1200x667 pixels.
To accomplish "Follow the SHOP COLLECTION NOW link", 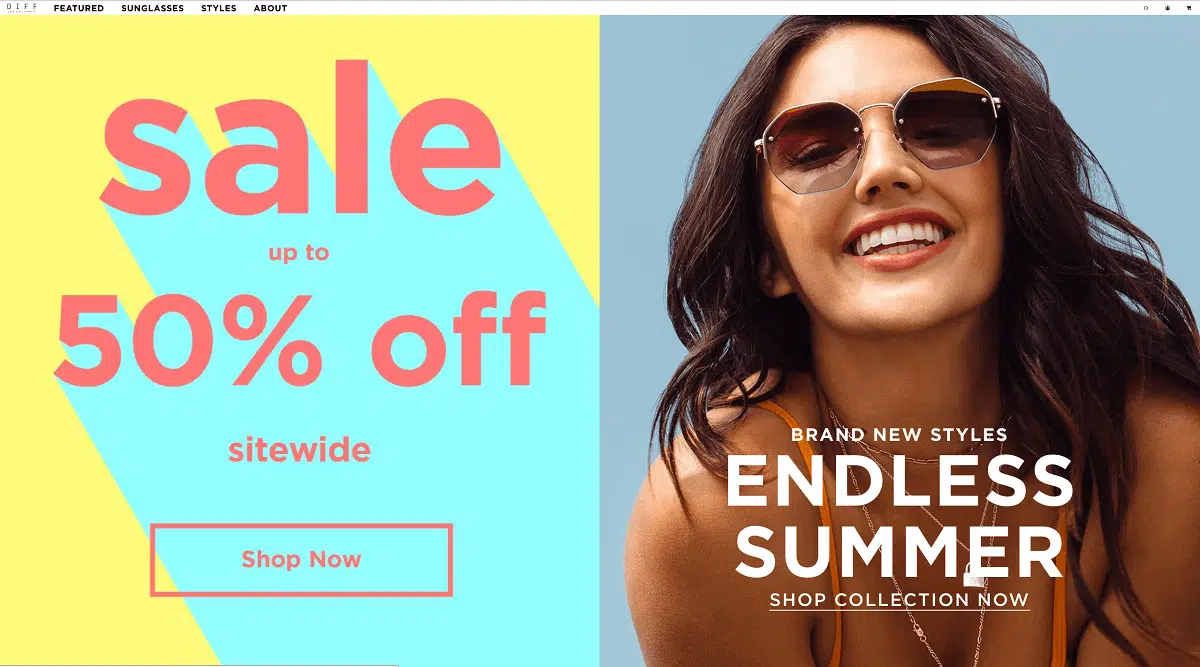I will [x=899, y=600].
